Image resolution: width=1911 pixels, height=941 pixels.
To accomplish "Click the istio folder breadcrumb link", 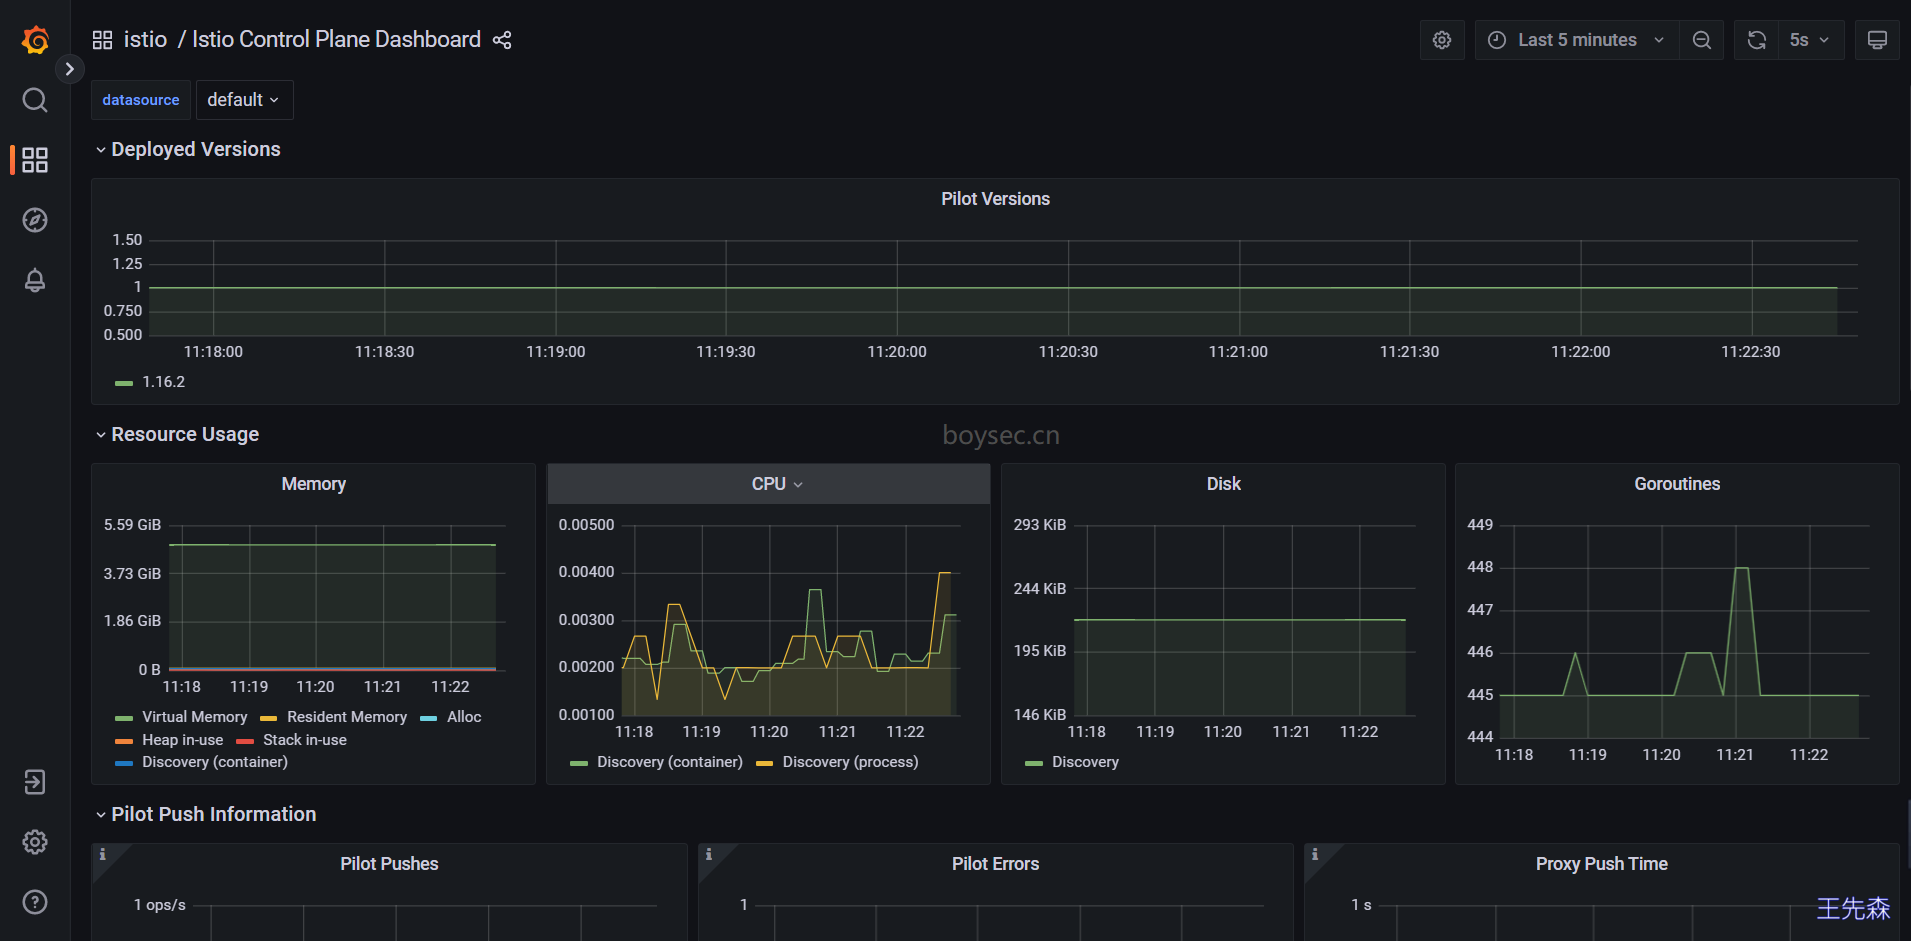I will (145, 40).
